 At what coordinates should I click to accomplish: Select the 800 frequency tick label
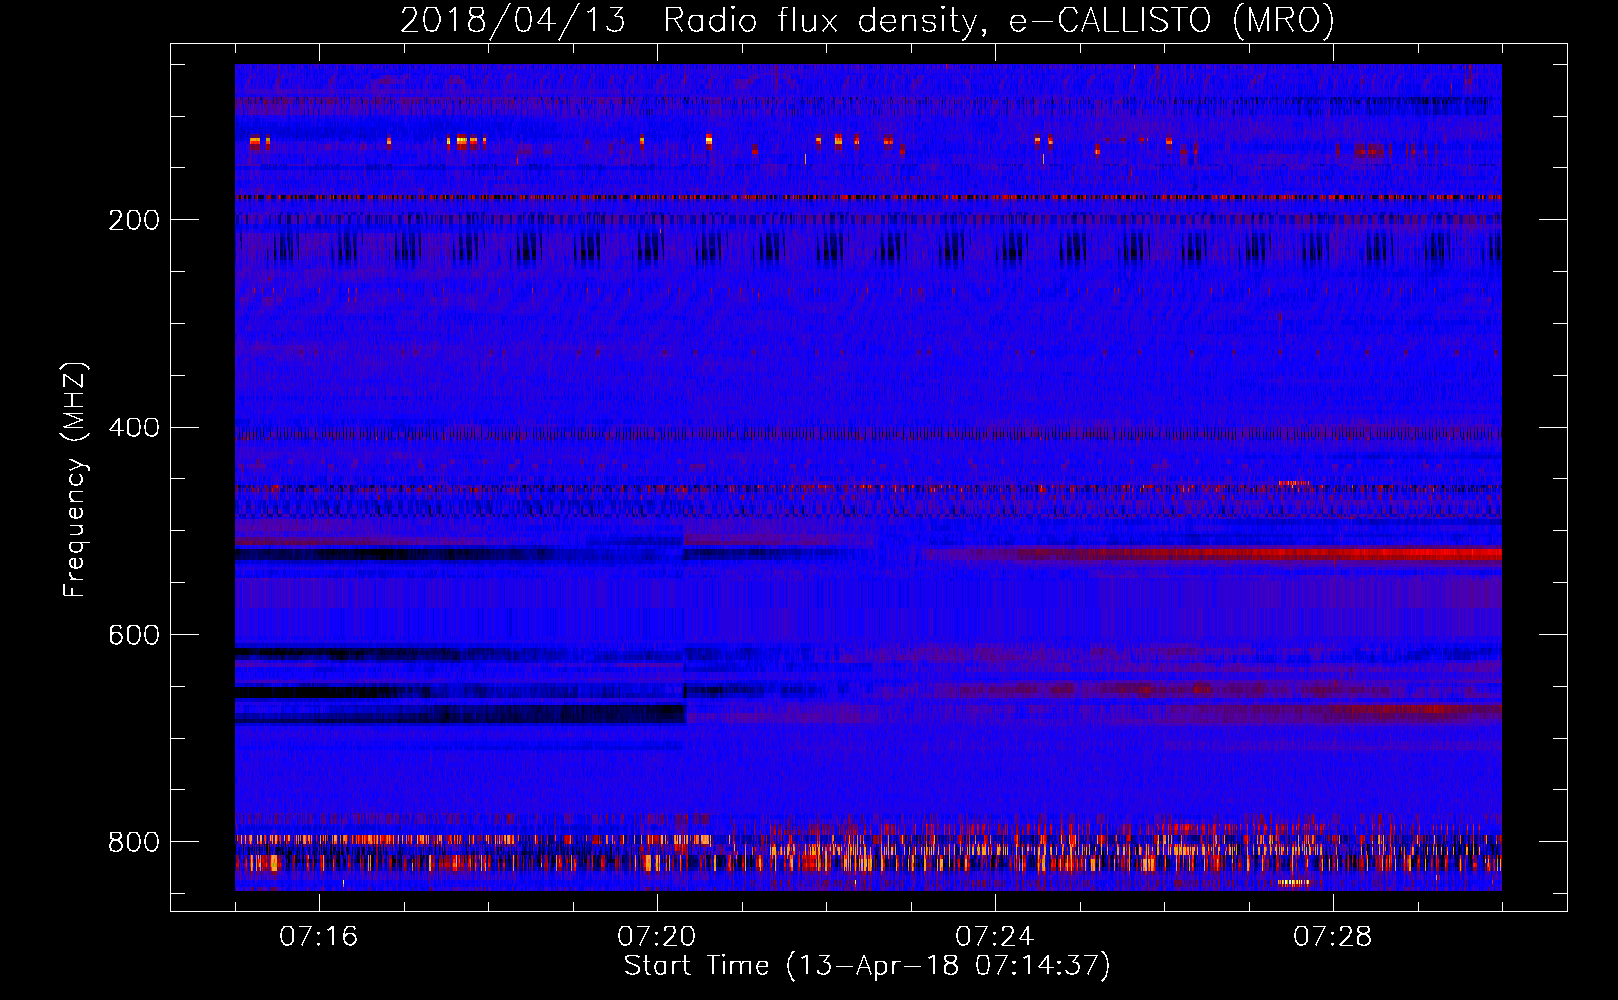point(134,842)
